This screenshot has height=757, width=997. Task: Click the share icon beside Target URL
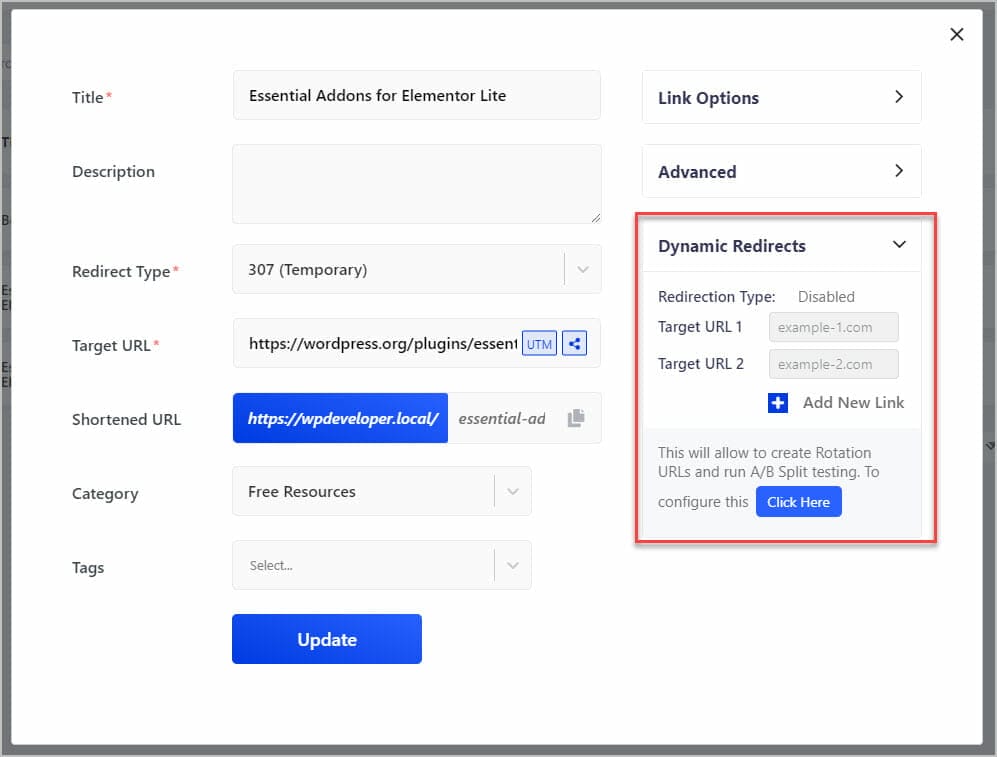[x=574, y=344]
